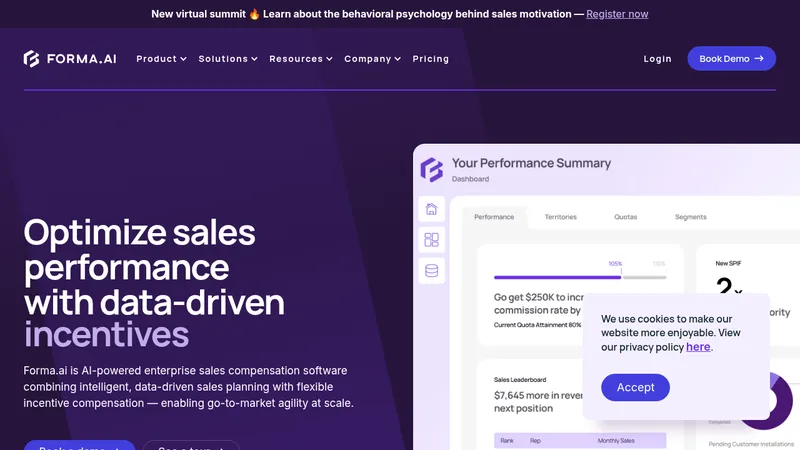The image size is (800, 450).
Task: Select the Performance tab in dashboard
Action: [494, 217]
